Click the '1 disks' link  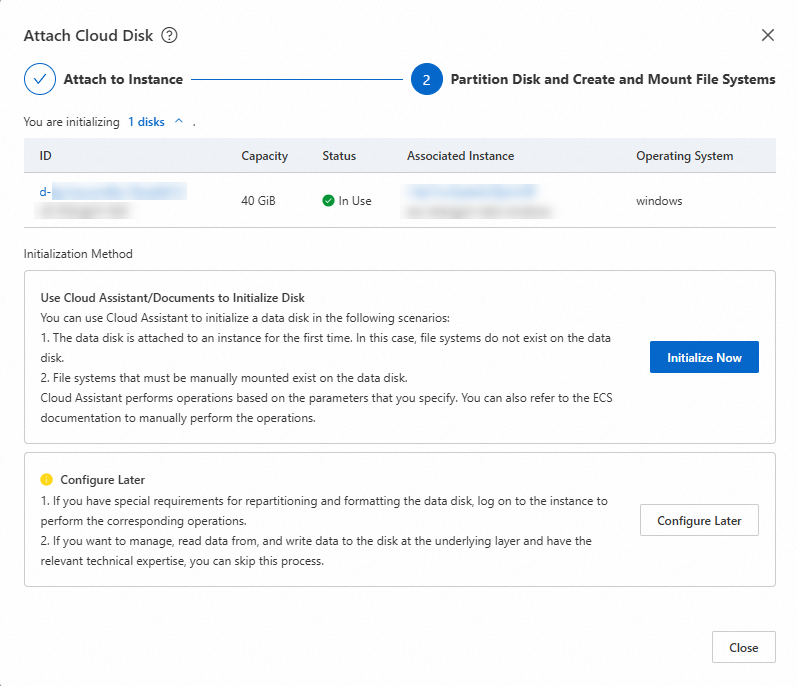[x=146, y=122]
